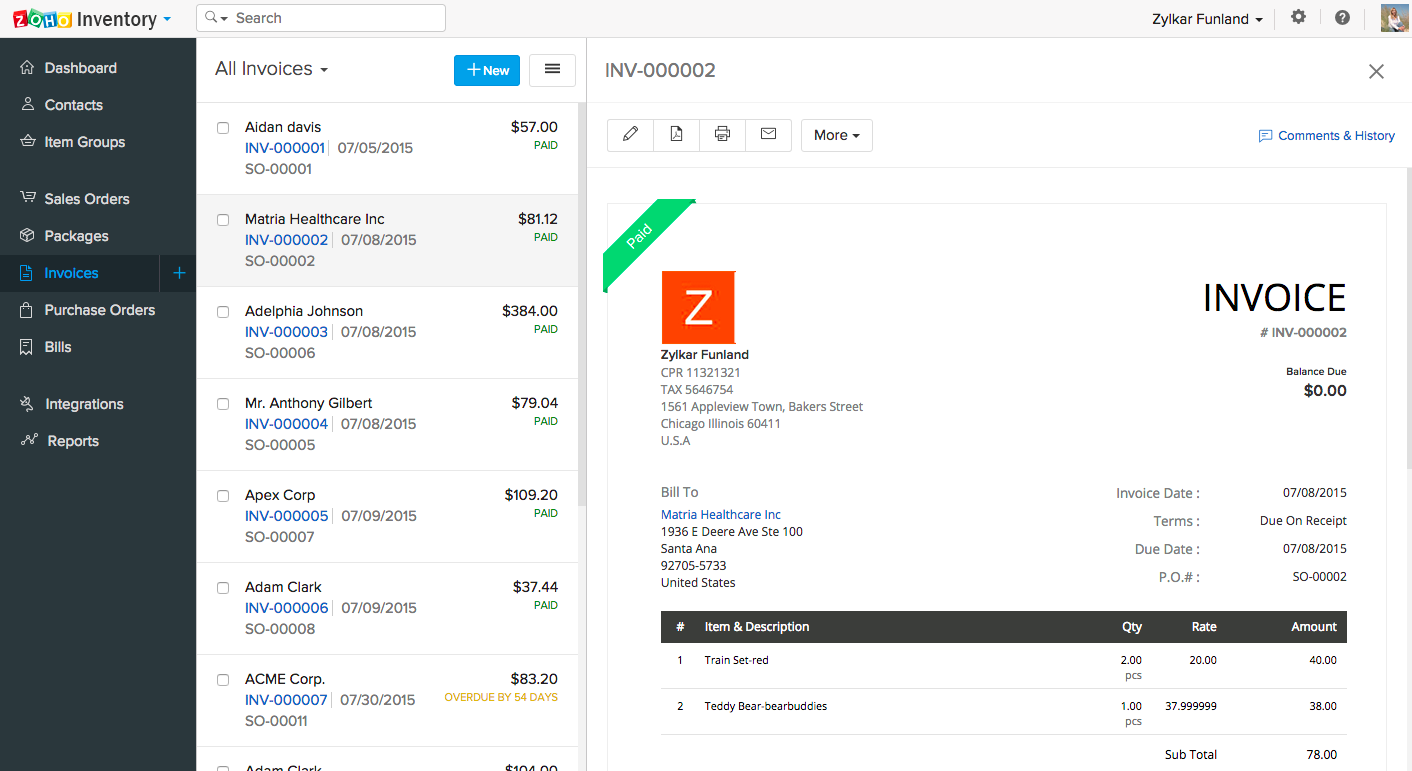Screen dimensions: 1412x771
Task: Open the INV-000003 invoice link
Action: pyautogui.click(x=286, y=332)
